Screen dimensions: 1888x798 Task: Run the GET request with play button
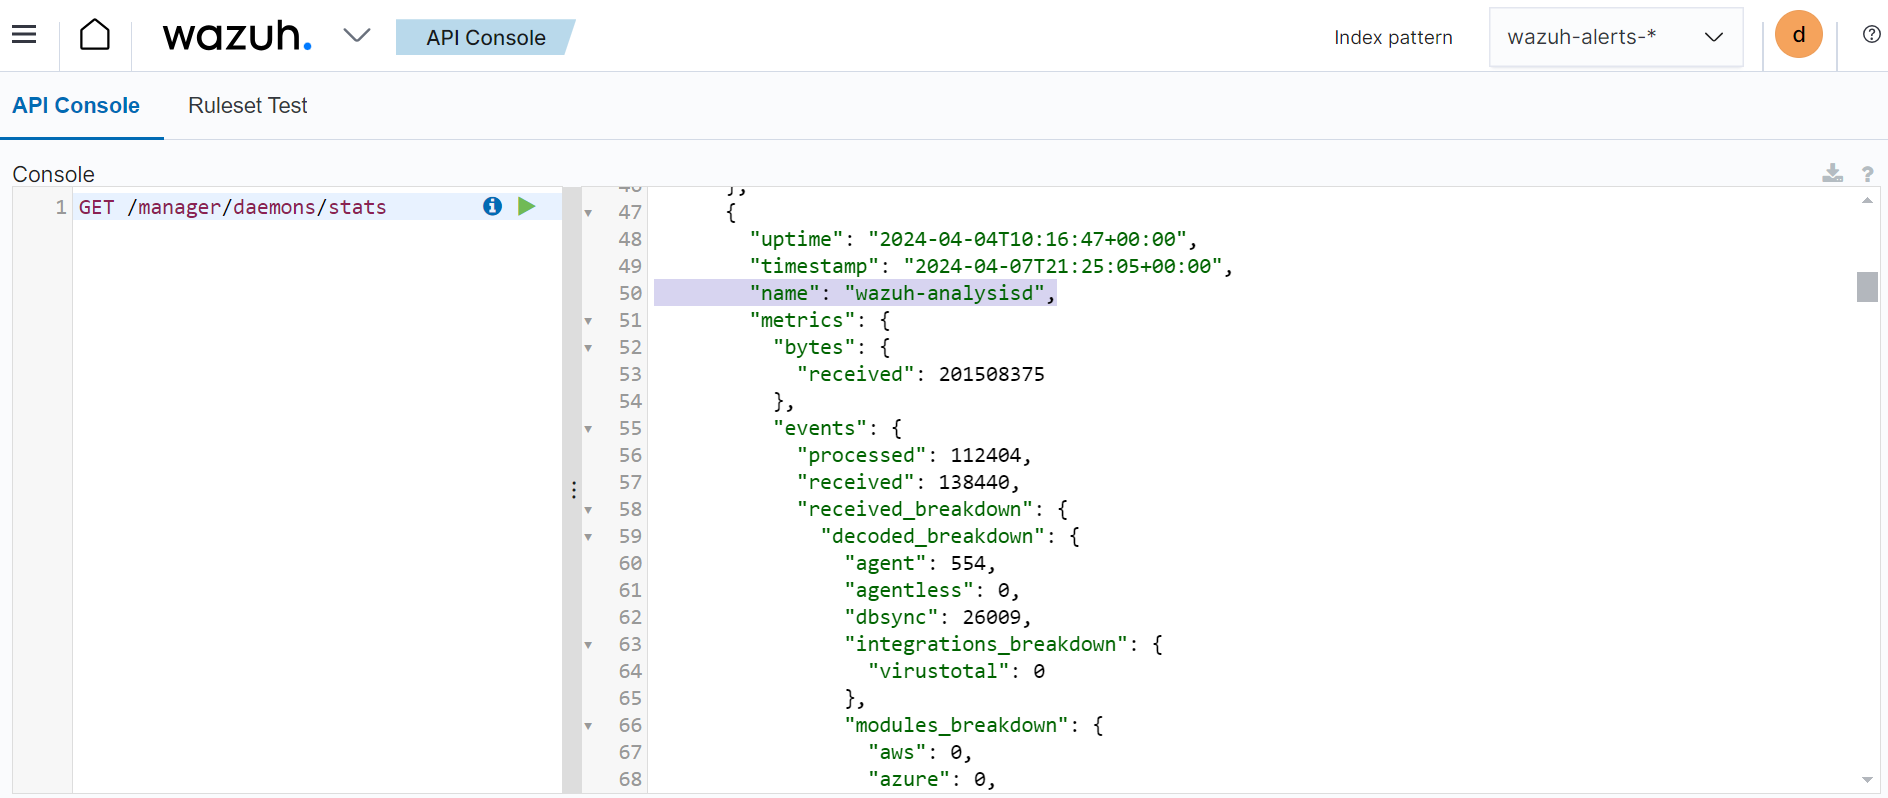pos(527,206)
